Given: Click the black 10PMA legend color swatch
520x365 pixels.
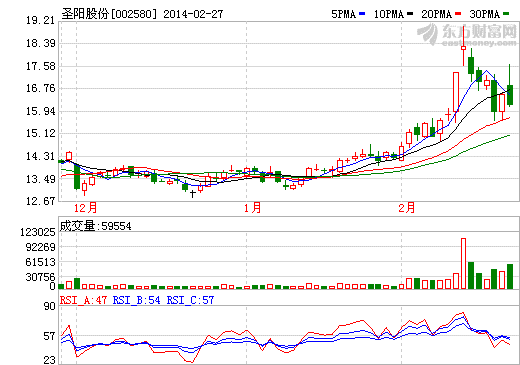Looking at the screenshot, I should coord(410,14).
